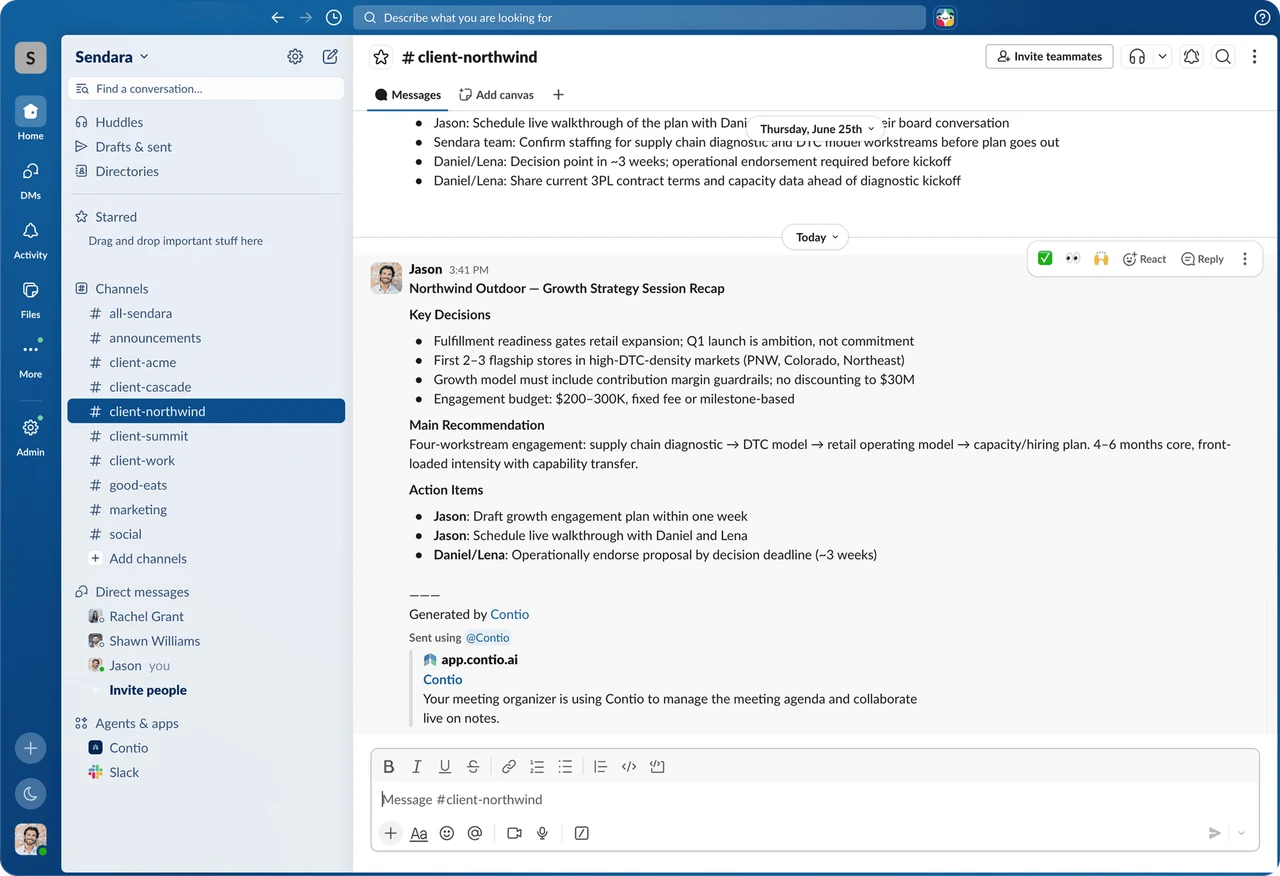The height and width of the screenshot is (876, 1280).
Task: Open the Home sidebar view
Action: click(30, 118)
